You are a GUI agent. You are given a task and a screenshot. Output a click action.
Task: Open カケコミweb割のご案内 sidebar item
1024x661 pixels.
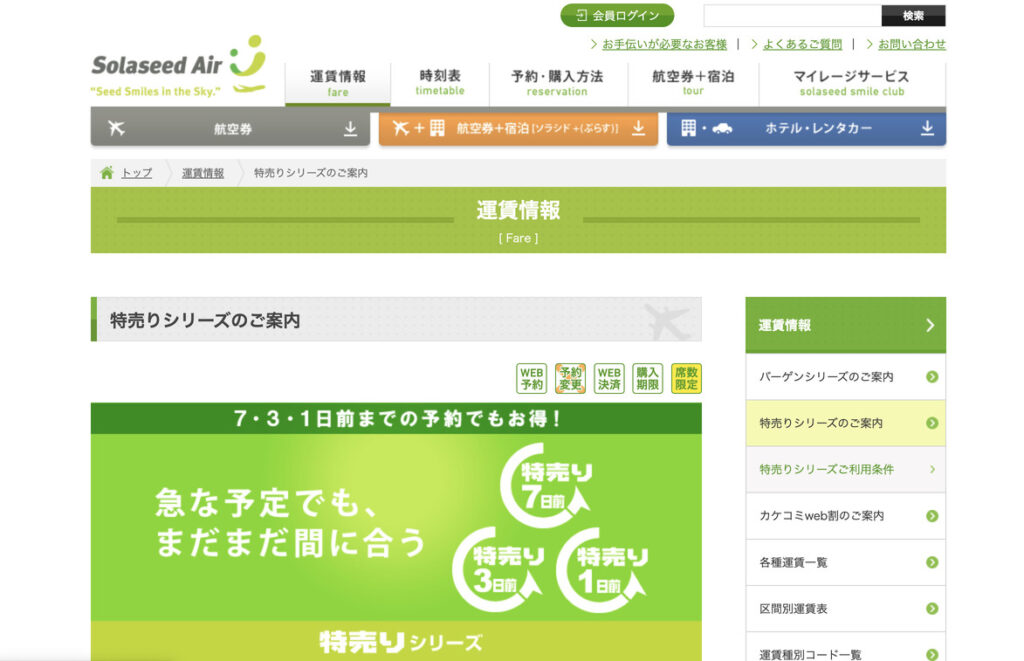pos(846,516)
